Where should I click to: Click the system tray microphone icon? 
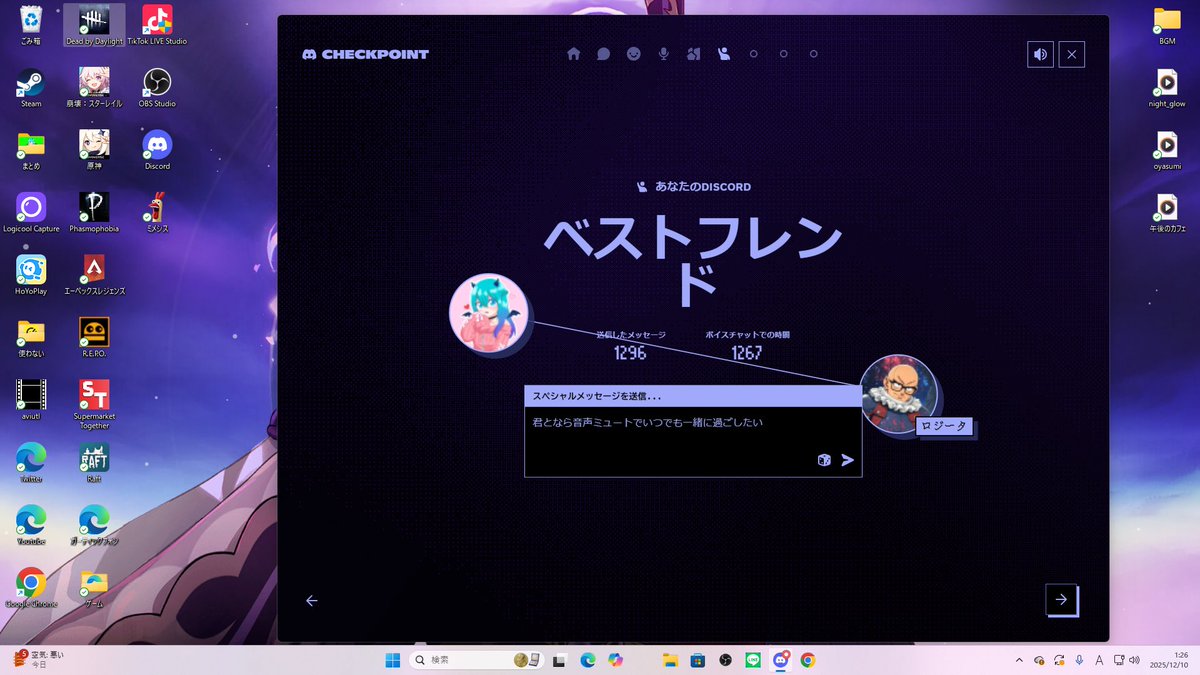(x=1080, y=660)
